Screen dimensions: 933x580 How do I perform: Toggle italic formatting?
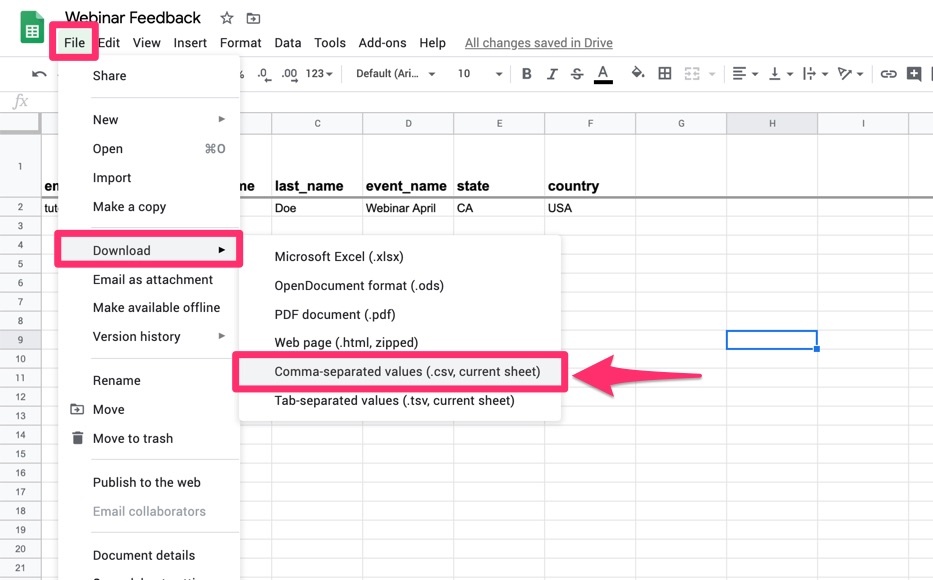pyautogui.click(x=552, y=74)
